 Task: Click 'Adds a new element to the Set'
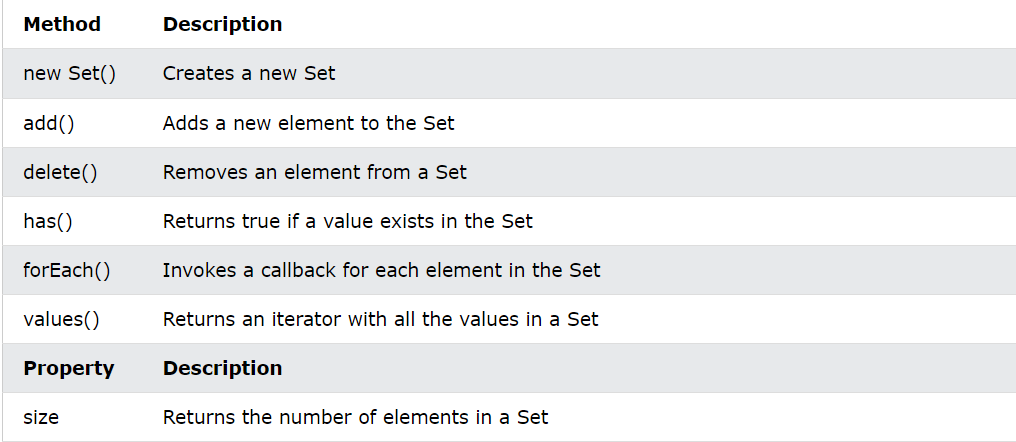(308, 122)
